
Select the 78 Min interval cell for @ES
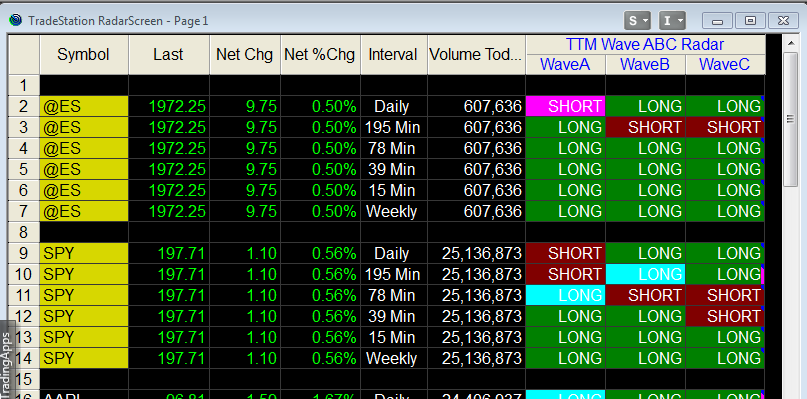[x=393, y=148]
